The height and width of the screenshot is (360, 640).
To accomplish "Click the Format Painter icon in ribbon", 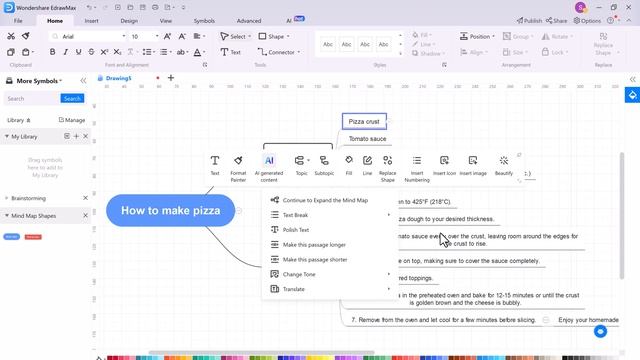I will pos(26,36).
